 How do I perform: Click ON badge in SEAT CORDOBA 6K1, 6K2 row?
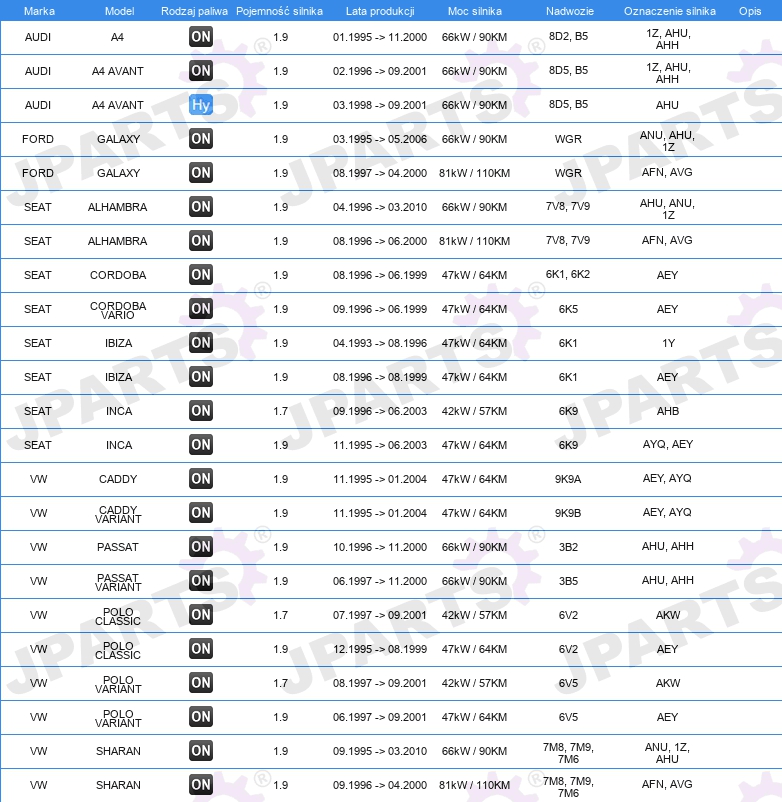[x=200, y=275]
